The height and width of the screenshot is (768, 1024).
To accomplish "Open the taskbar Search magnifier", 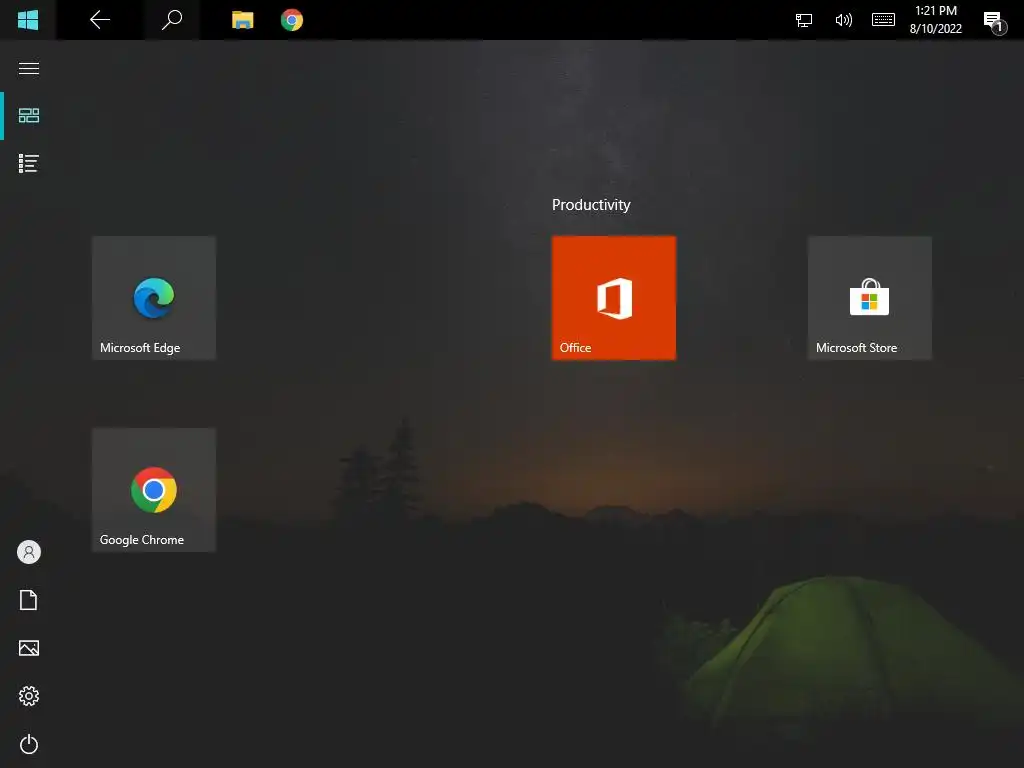I will [x=172, y=20].
